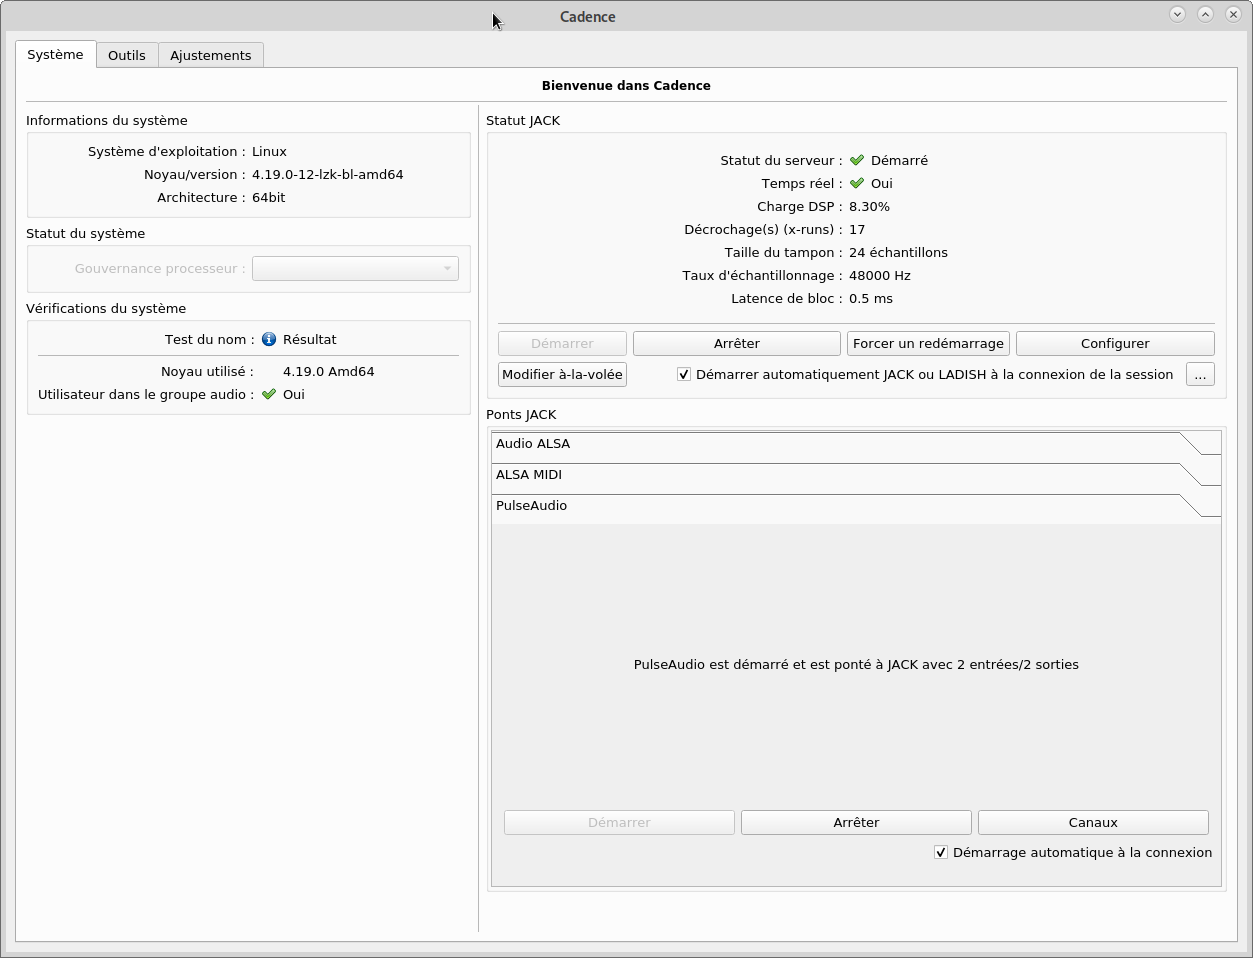Click the green check next to Temps réel
The image size is (1253, 958).
pos(857,183)
